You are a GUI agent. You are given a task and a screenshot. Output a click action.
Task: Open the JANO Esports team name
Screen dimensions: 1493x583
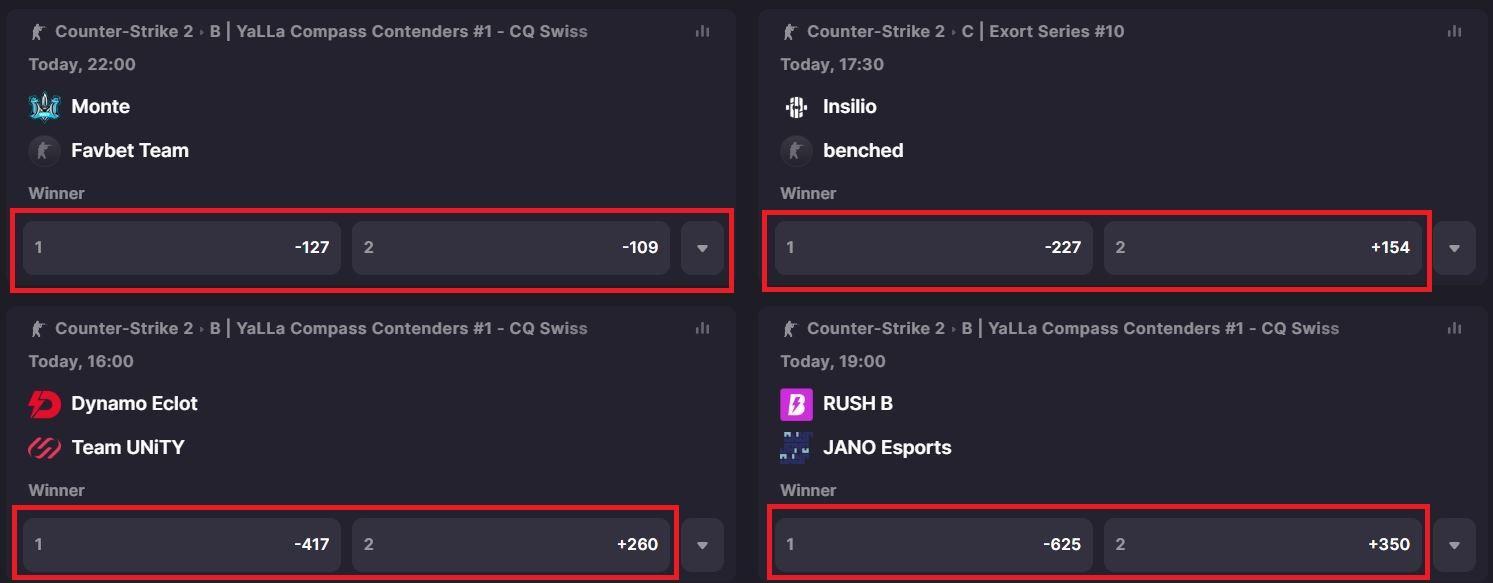(887, 448)
